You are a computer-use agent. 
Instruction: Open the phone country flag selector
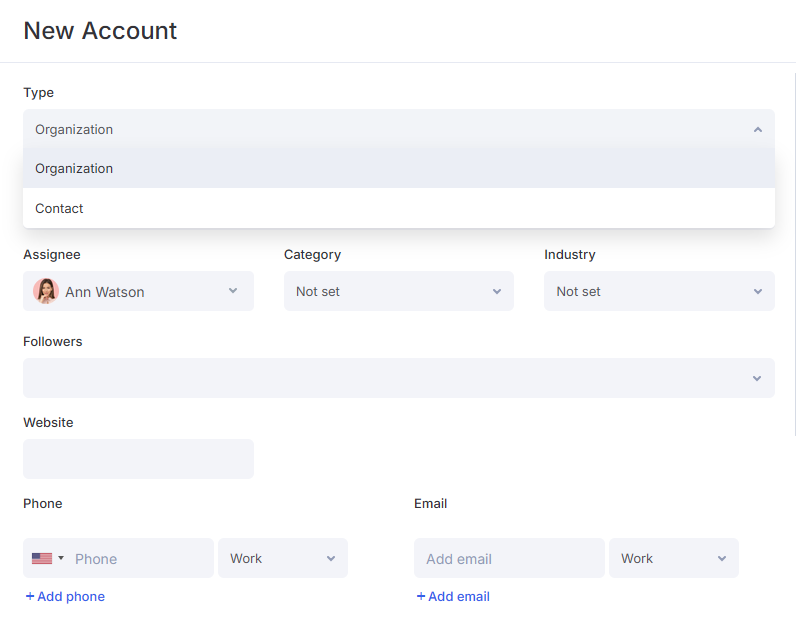(x=48, y=558)
